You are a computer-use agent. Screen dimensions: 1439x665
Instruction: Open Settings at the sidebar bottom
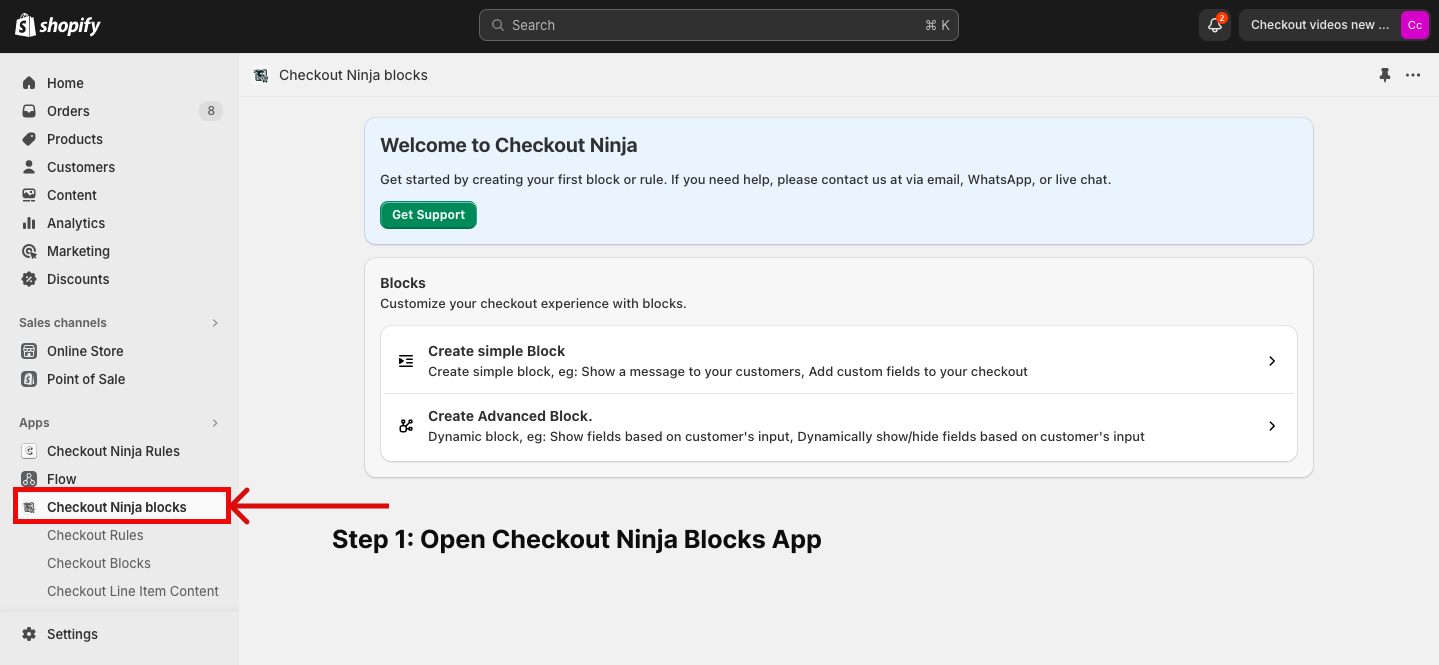pos(72,634)
